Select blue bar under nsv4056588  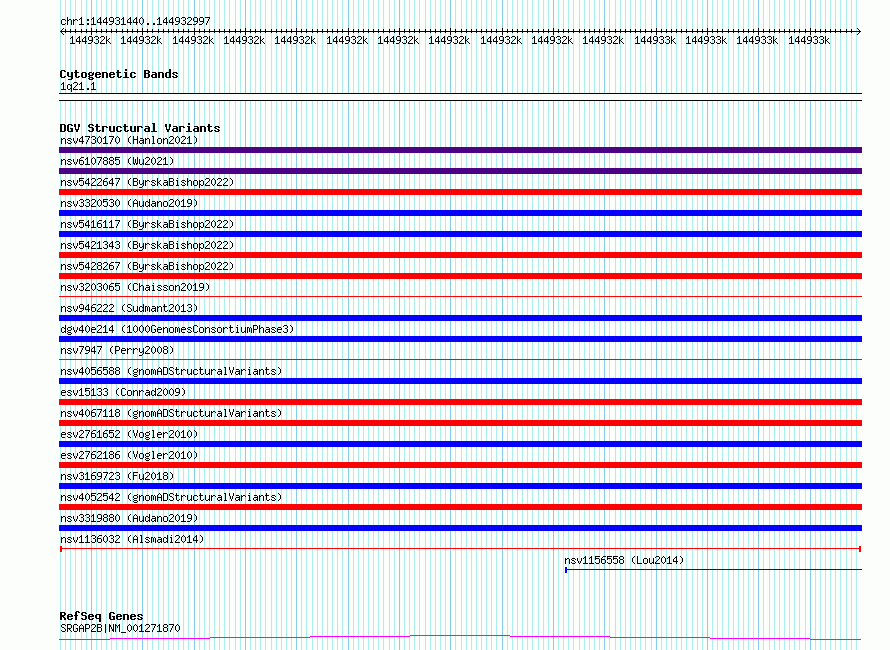460,381
